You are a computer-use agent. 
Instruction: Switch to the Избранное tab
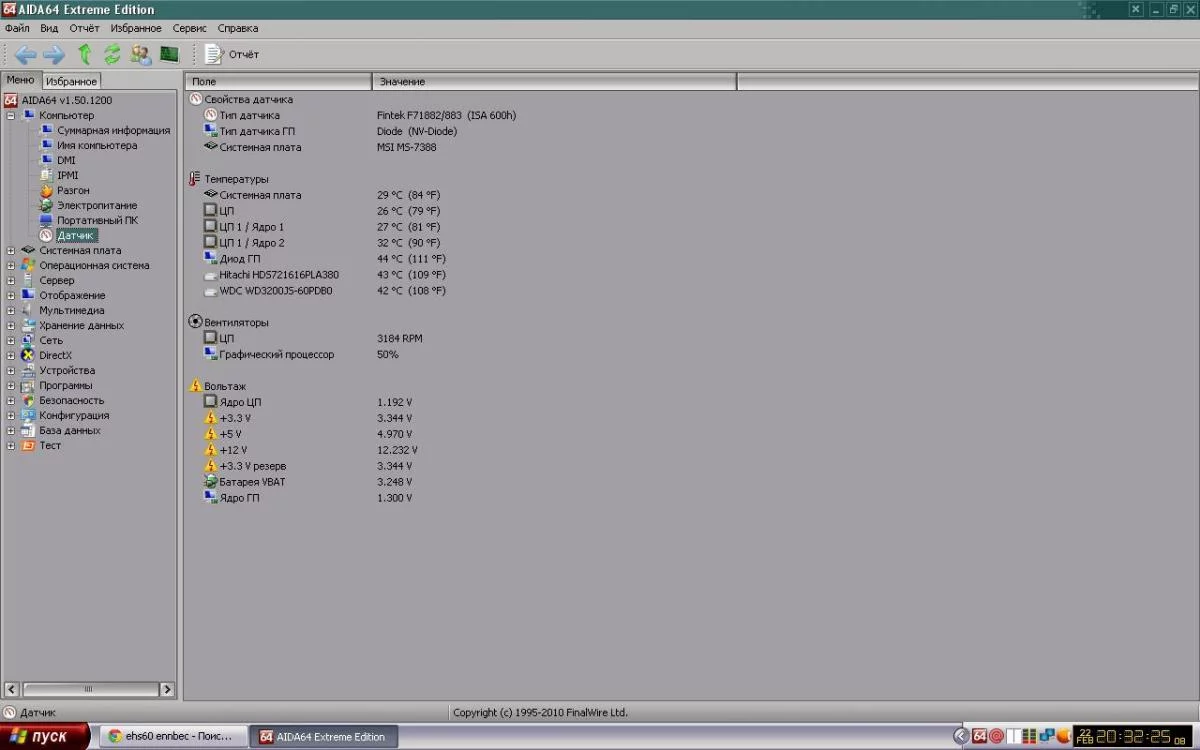click(71, 81)
